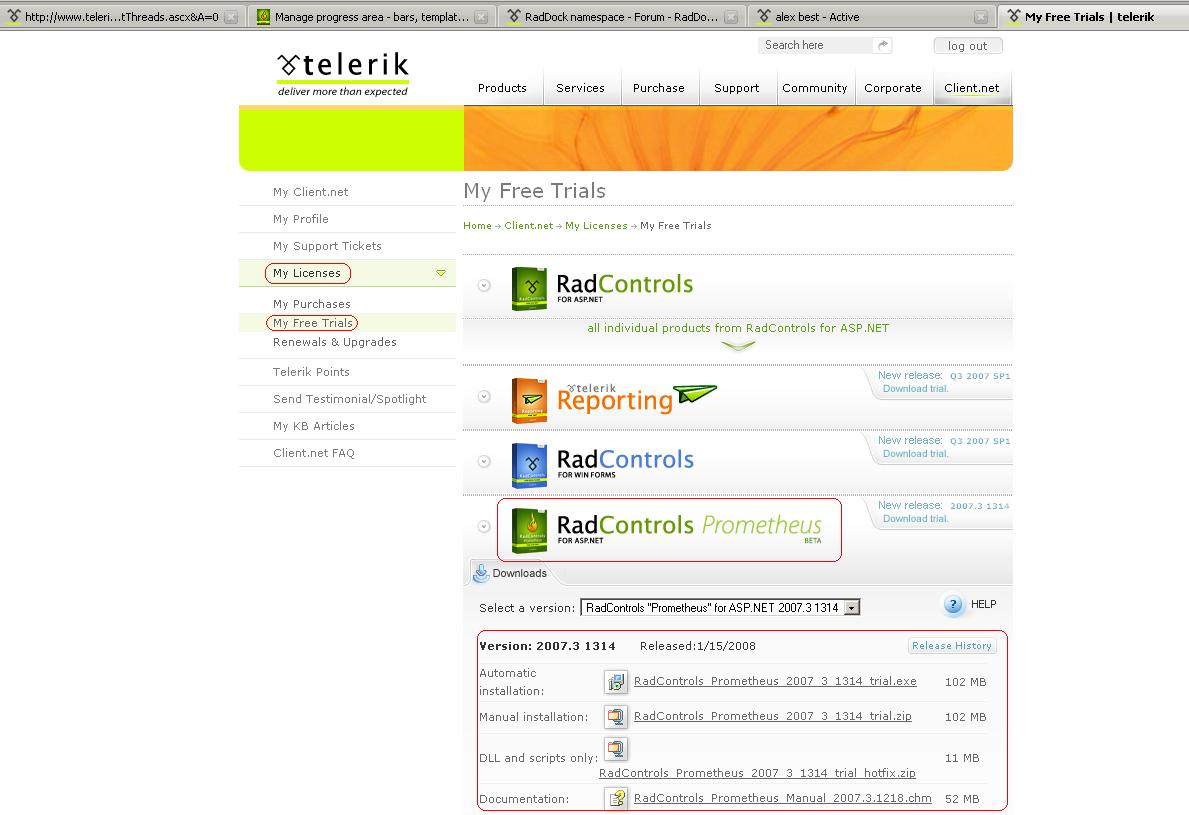Open the Corporate menu
The image size is (1189, 815).
[893, 88]
